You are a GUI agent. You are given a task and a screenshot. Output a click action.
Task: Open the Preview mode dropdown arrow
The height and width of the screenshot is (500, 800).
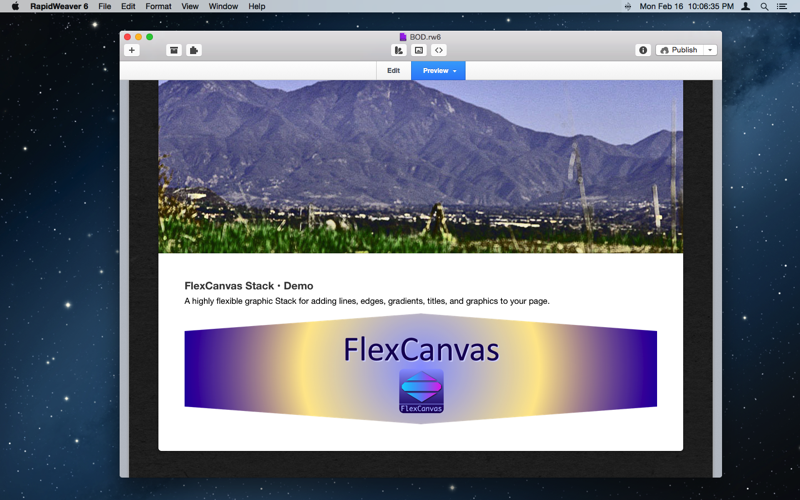pos(455,71)
